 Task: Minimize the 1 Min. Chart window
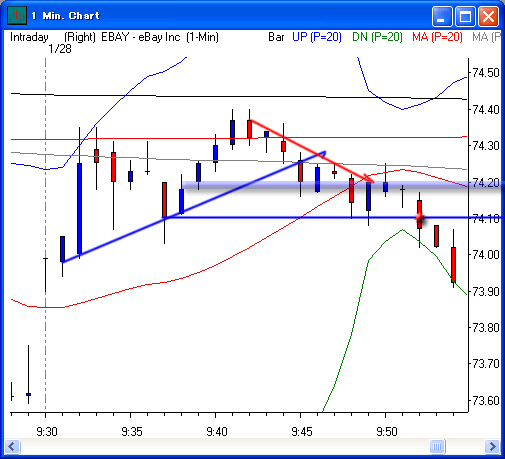point(442,16)
